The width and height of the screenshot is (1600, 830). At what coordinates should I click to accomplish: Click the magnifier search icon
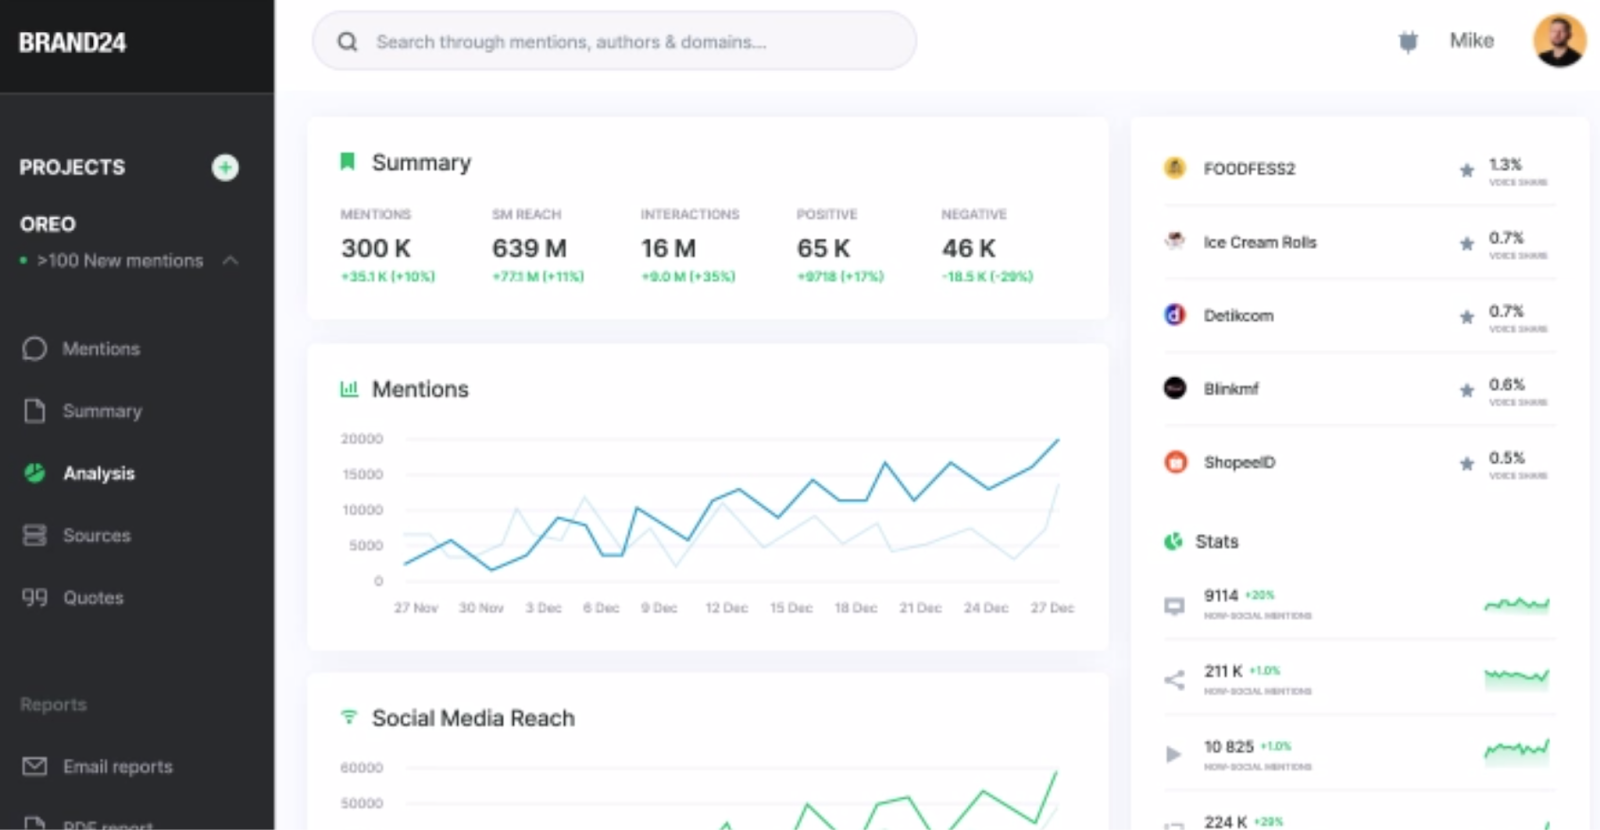pos(347,42)
